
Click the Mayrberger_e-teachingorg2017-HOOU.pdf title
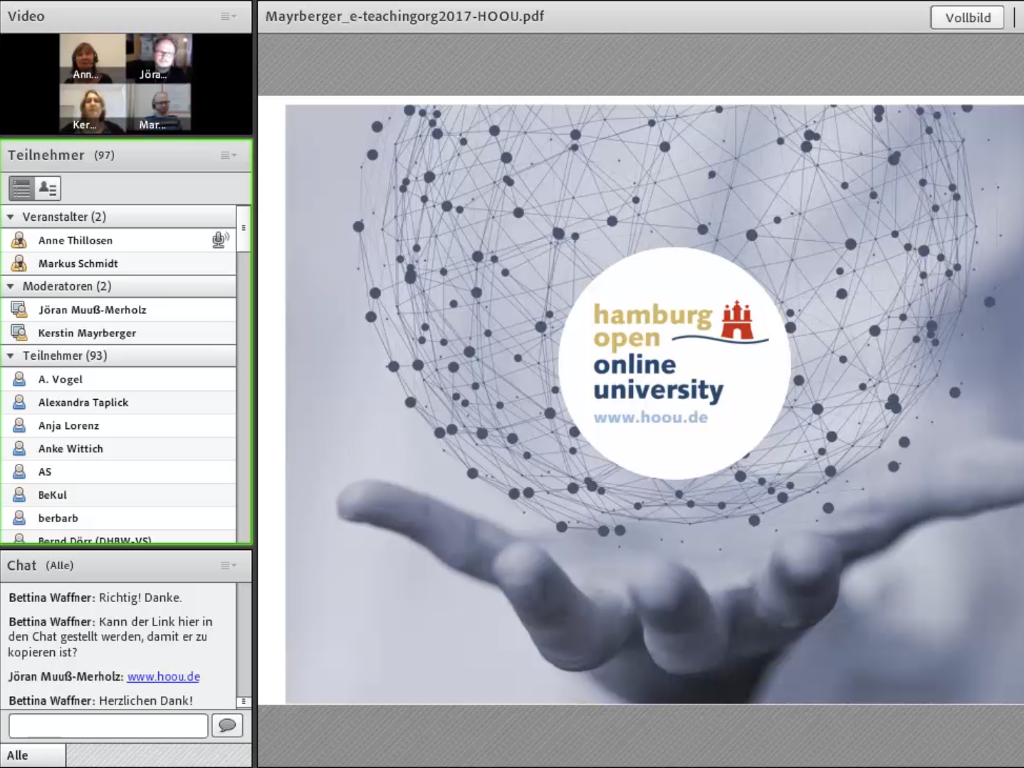tap(404, 16)
